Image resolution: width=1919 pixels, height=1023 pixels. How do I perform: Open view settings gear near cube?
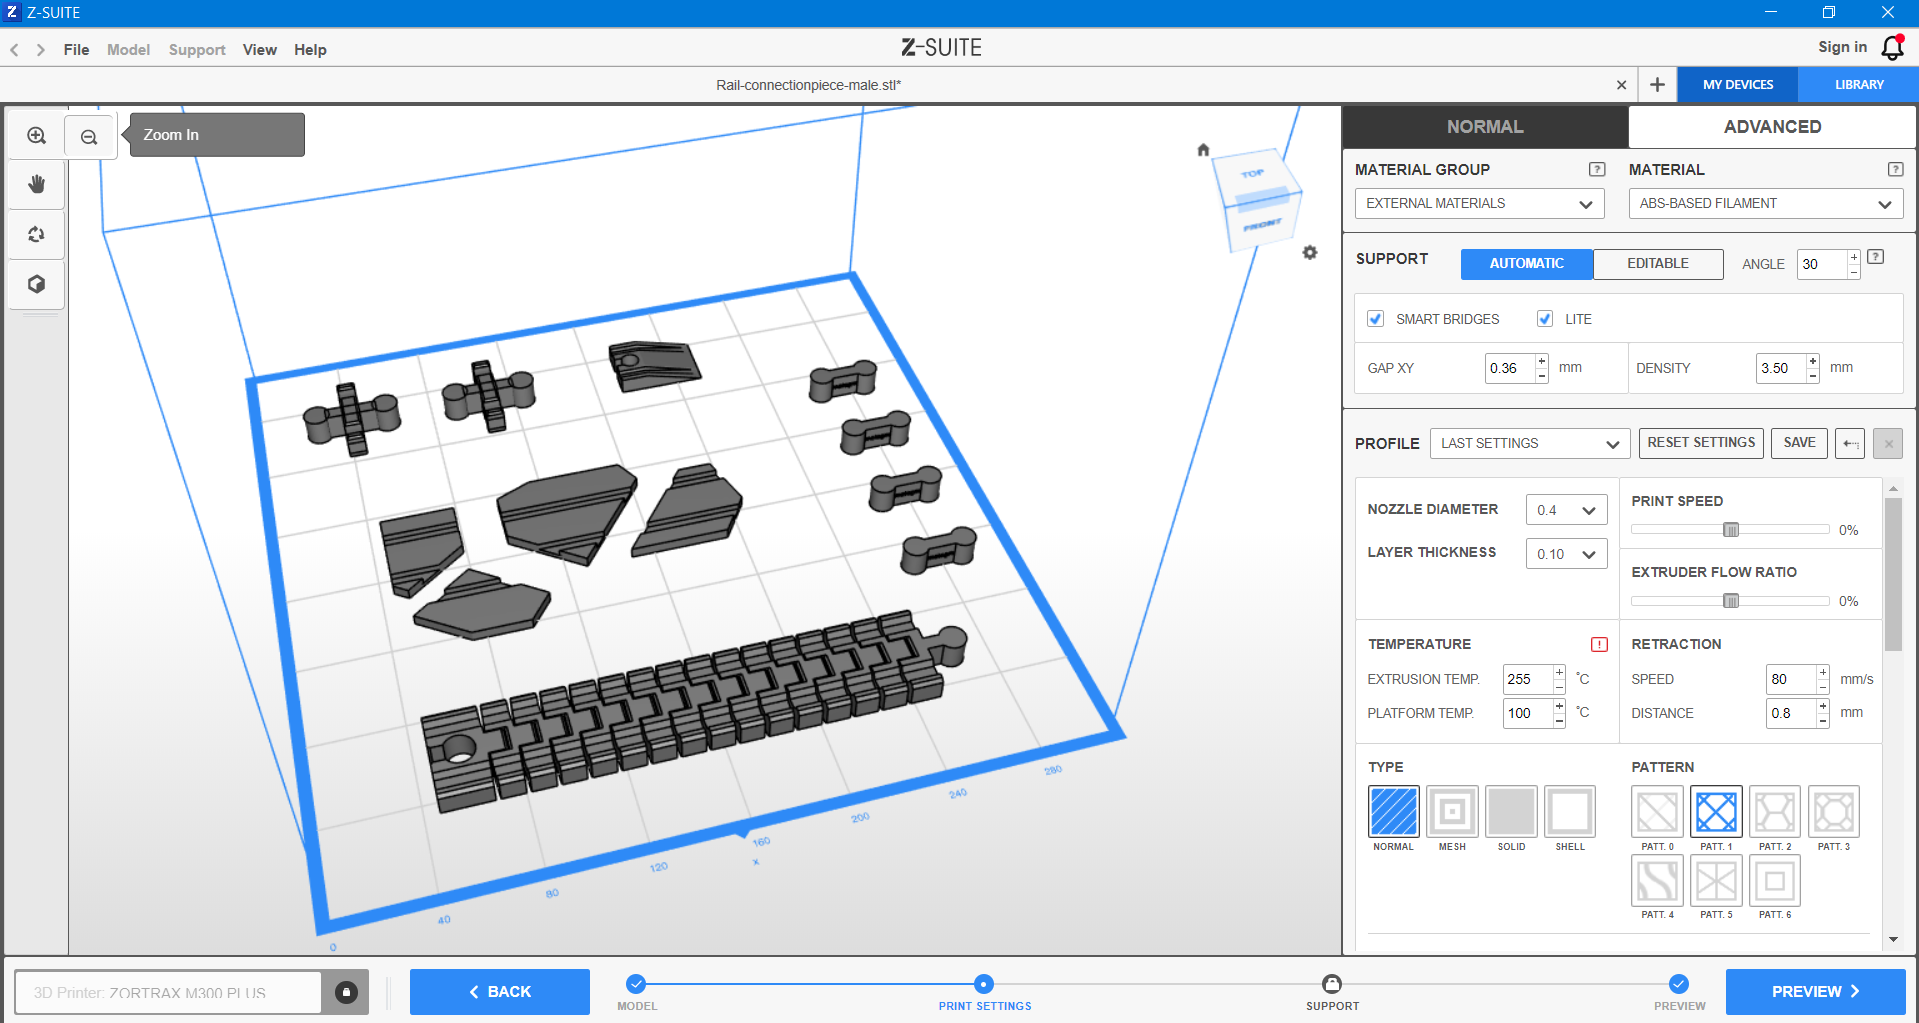[1310, 253]
